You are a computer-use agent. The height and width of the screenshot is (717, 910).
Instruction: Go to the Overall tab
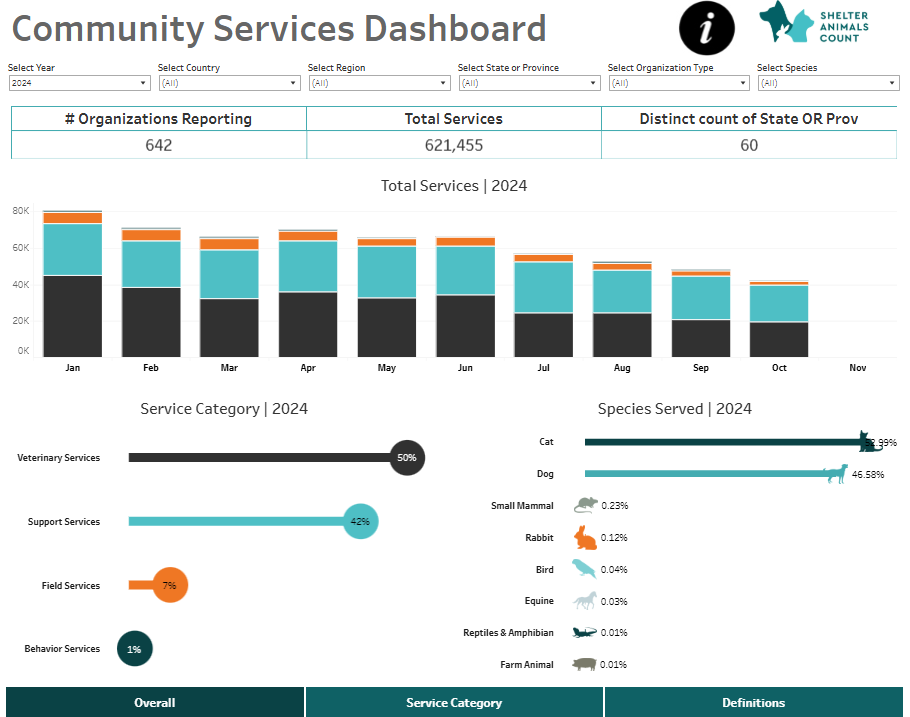point(155,702)
